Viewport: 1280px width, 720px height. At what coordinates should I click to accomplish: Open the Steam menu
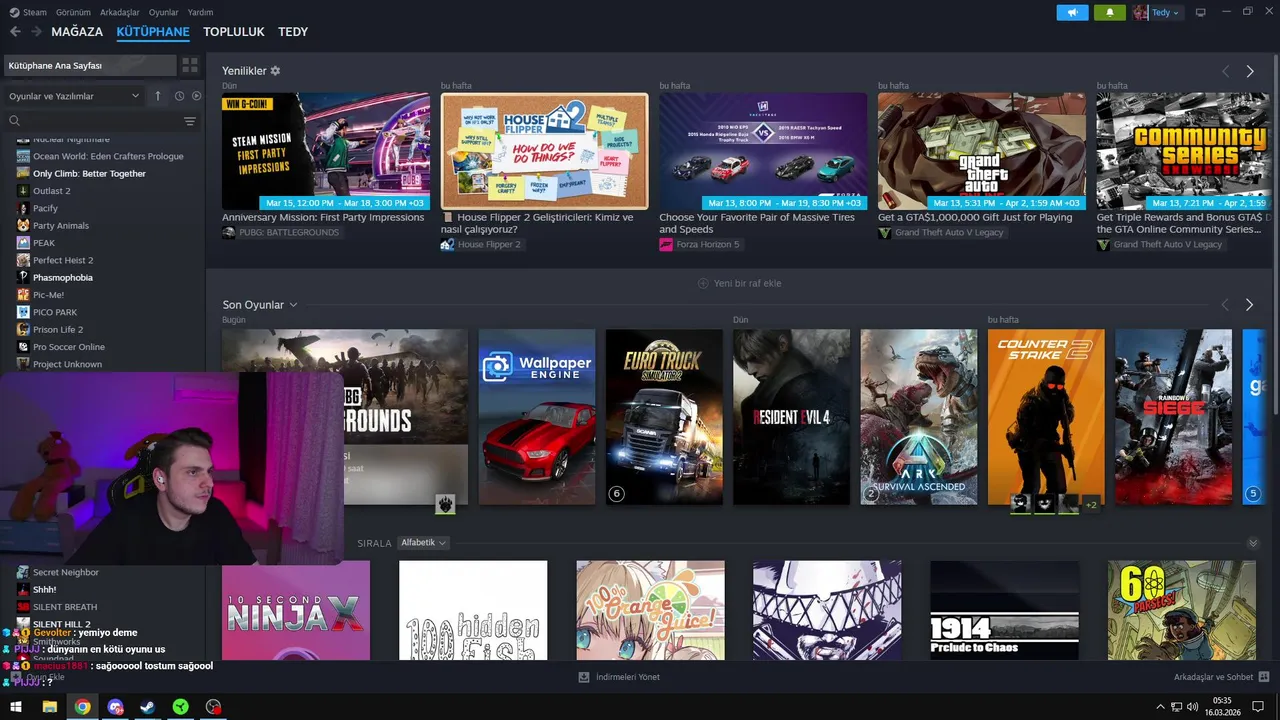click(x=35, y=12)
